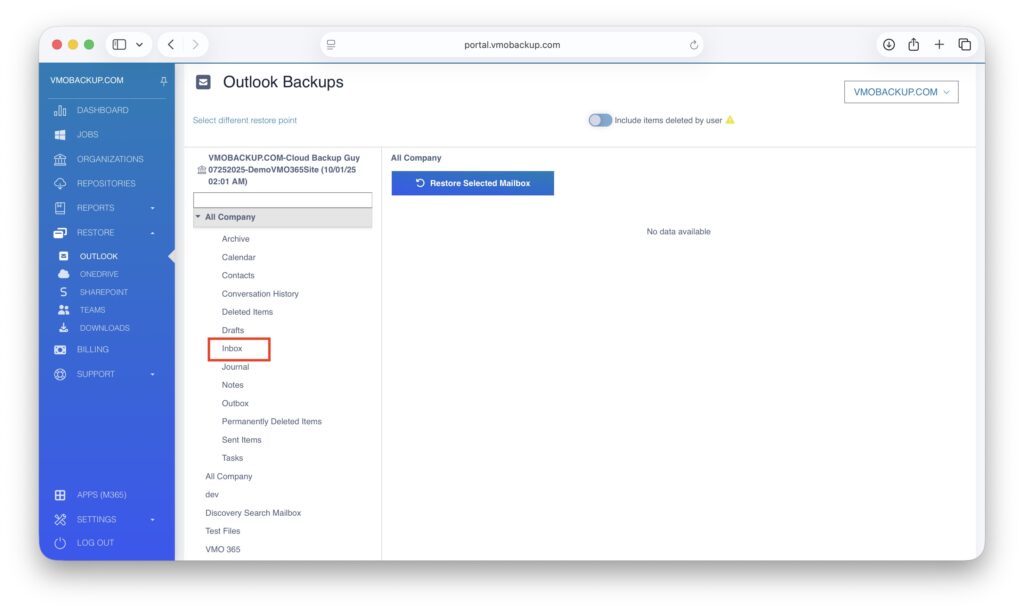Click the Teams people icon
The width and height of the screenshot is (1024, 612).
[x=64, y=310]
